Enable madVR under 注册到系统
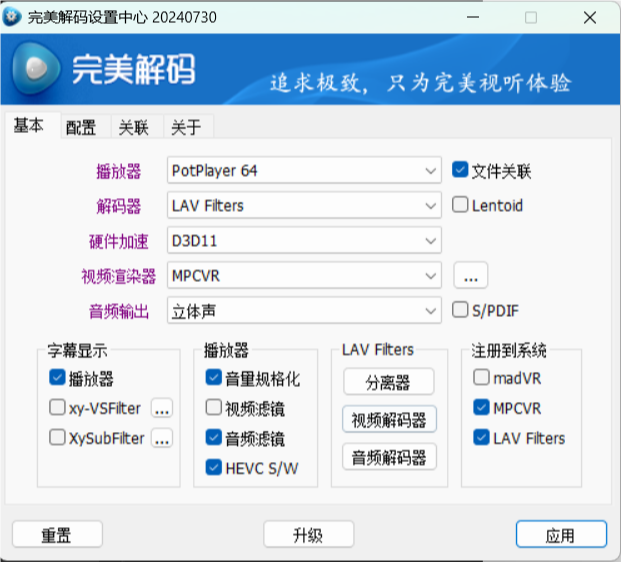The width and height of the screenshot is (622, 563). (481, 377)
